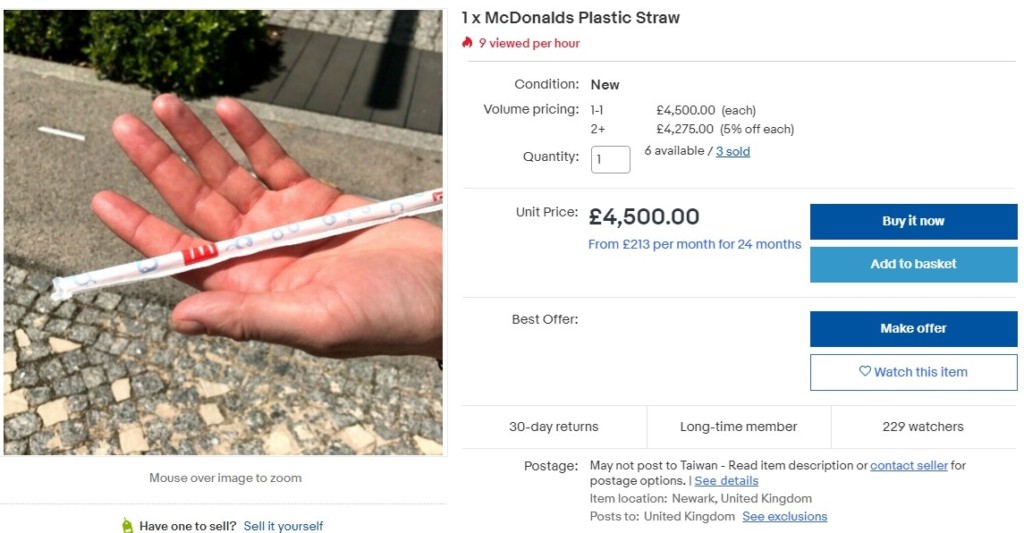The width and height of the screenshot is (1024, 533).
Task: View the £213 per month financing offer
Action: tap(694, 244)
